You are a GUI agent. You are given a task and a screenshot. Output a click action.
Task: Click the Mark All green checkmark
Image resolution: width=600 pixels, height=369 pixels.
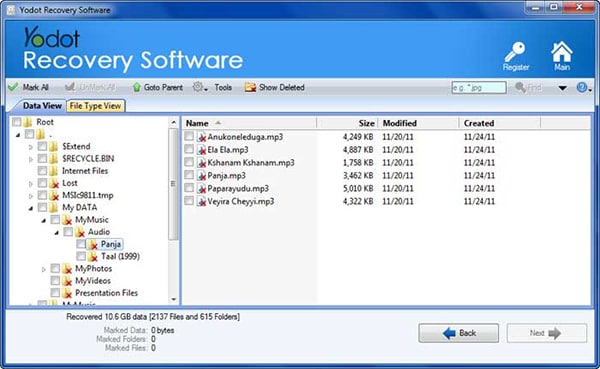[13, 87]
